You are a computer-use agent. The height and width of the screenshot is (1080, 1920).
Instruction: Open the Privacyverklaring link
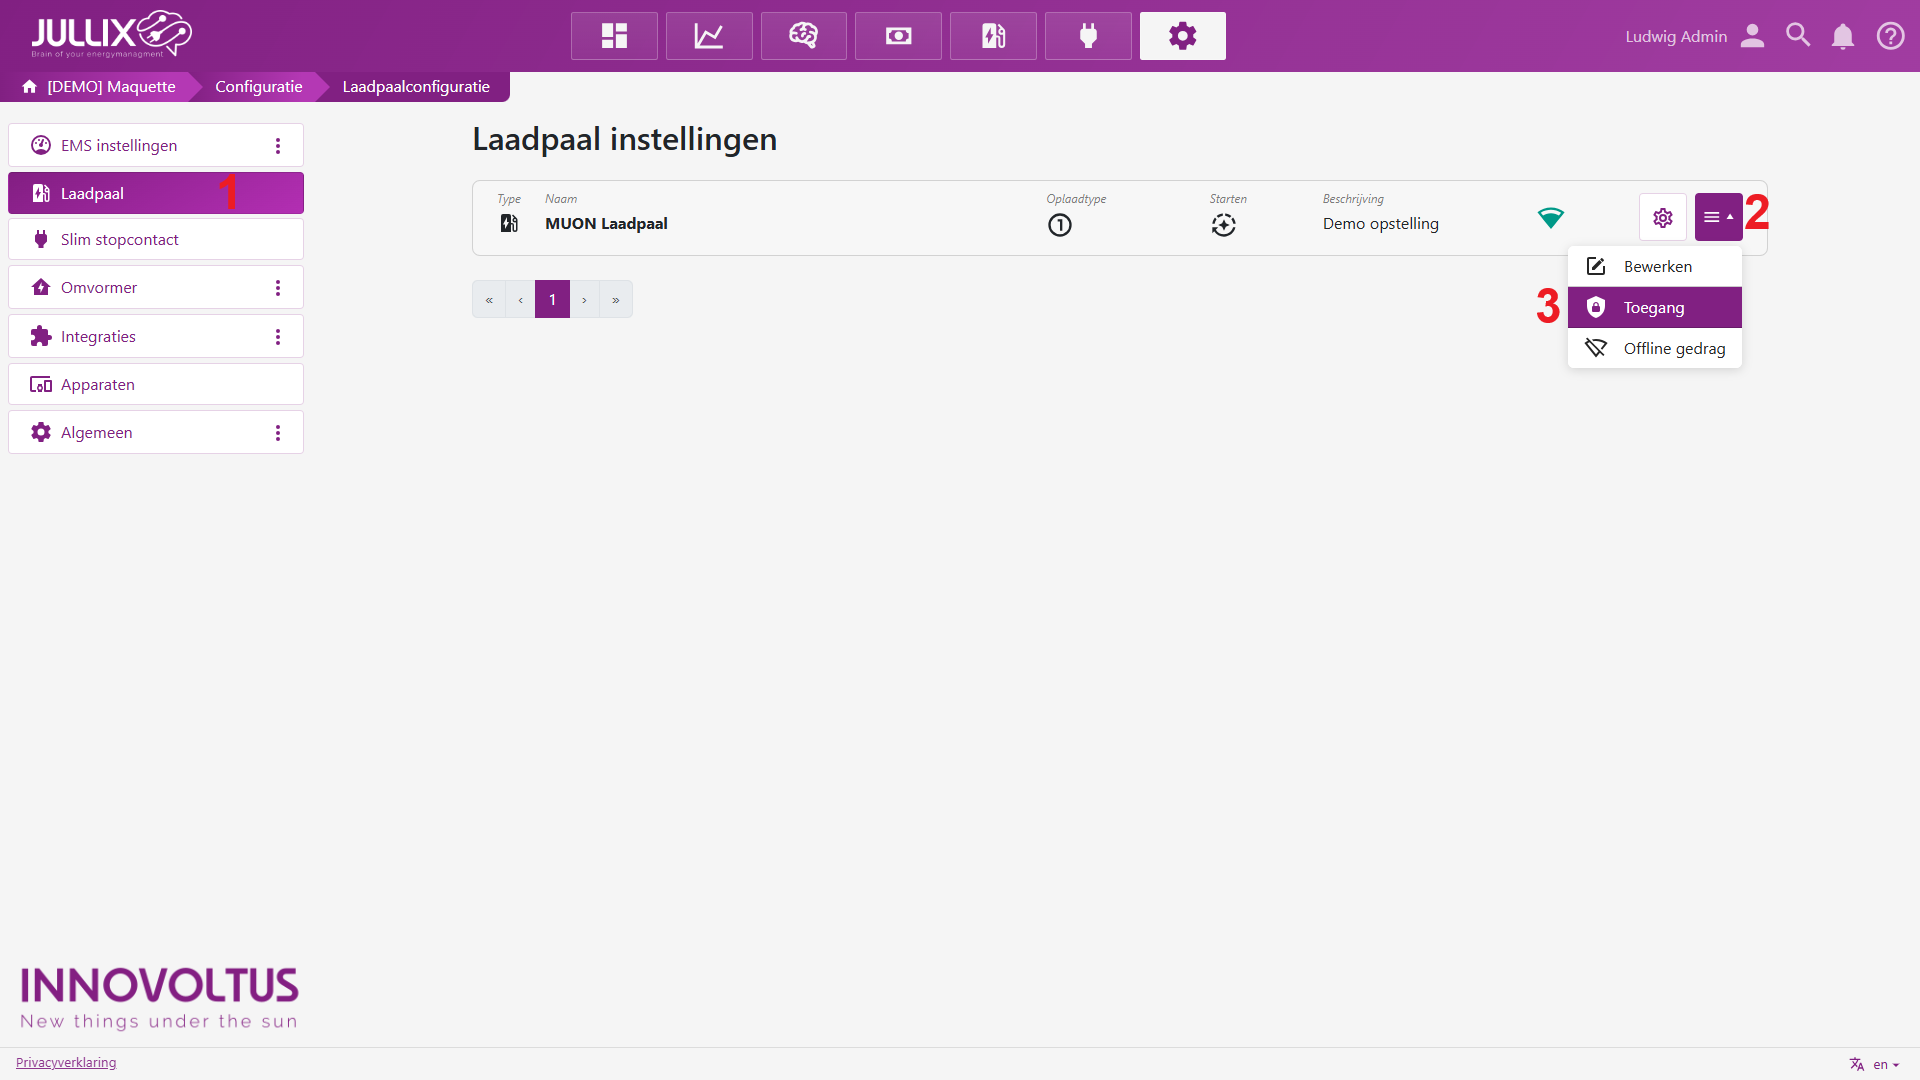(x=66, y=1063)
